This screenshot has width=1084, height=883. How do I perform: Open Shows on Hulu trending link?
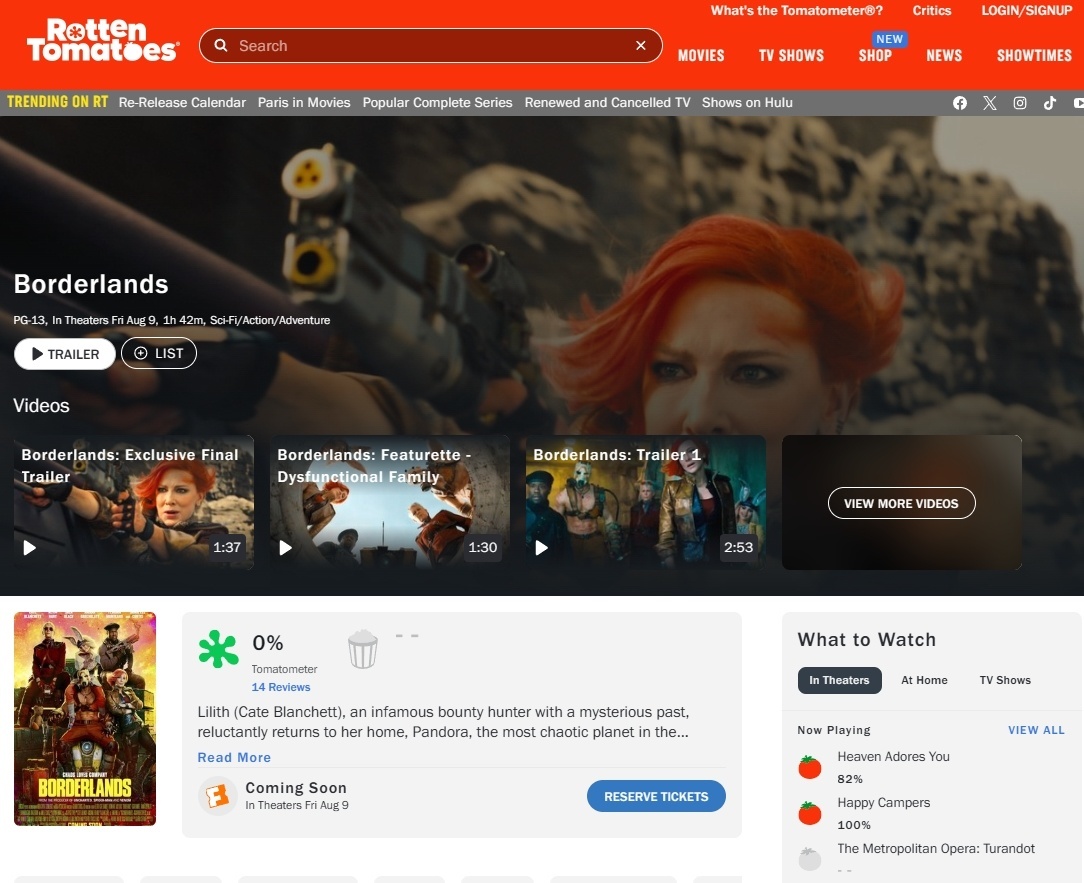tap(747, 102)
